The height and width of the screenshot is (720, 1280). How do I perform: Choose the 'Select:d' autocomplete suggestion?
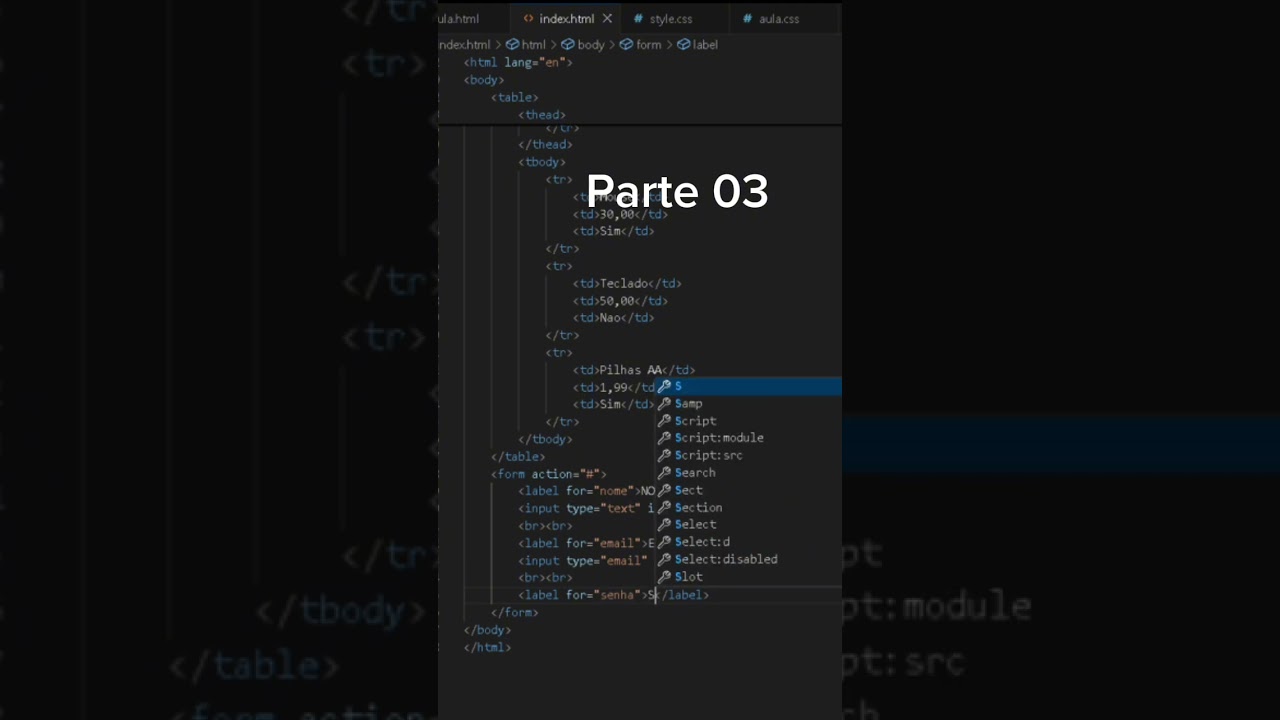click(x=748, y=542)
